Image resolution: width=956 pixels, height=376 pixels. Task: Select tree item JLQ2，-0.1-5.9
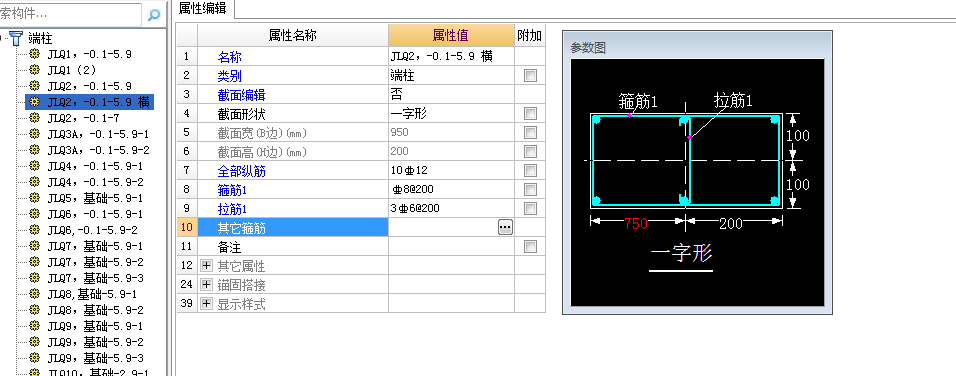89,86
